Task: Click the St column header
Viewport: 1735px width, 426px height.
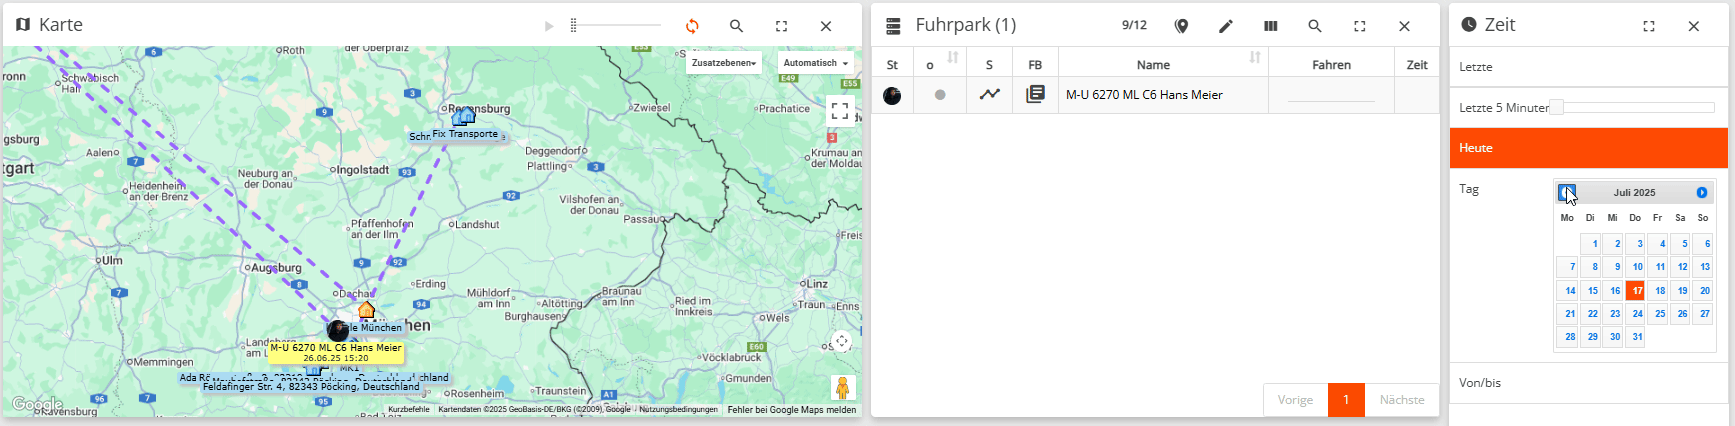Action: [x=892, y=65]
